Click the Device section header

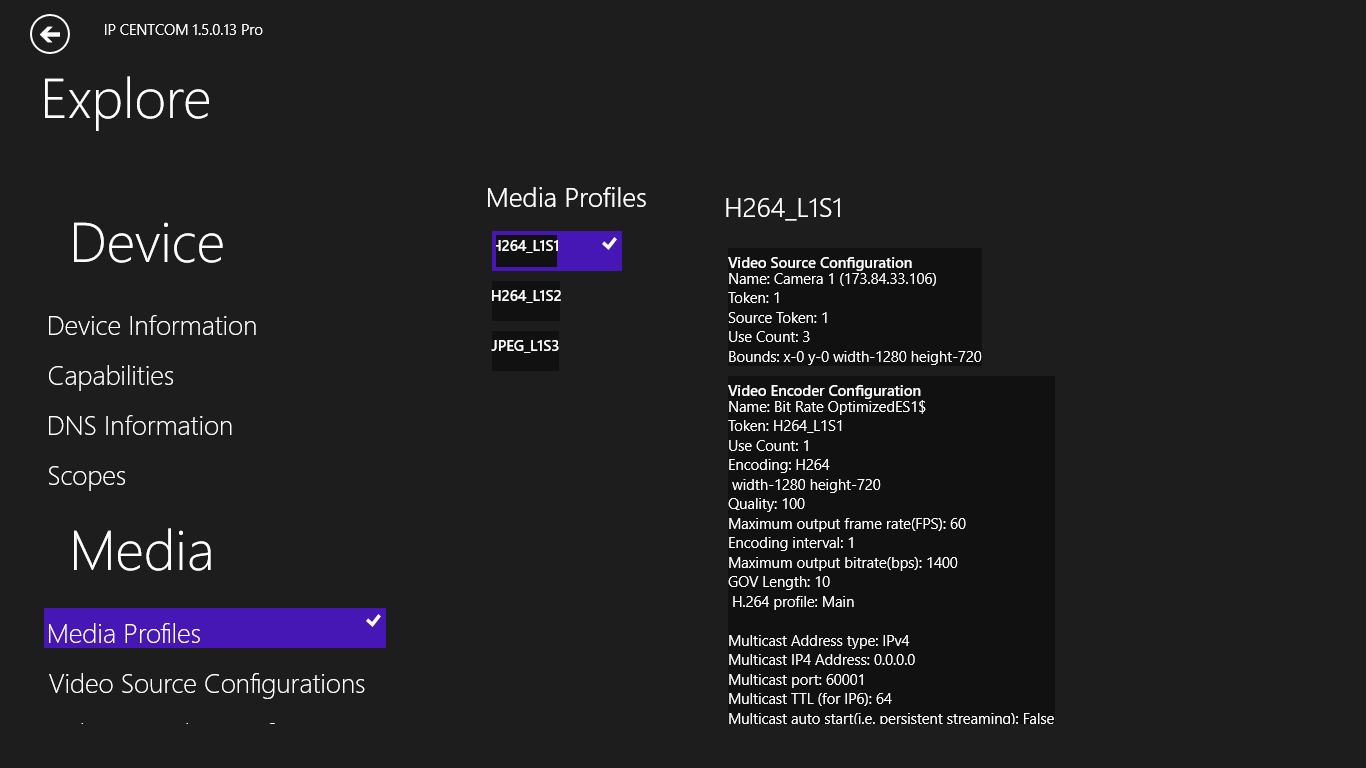[147, 244]
